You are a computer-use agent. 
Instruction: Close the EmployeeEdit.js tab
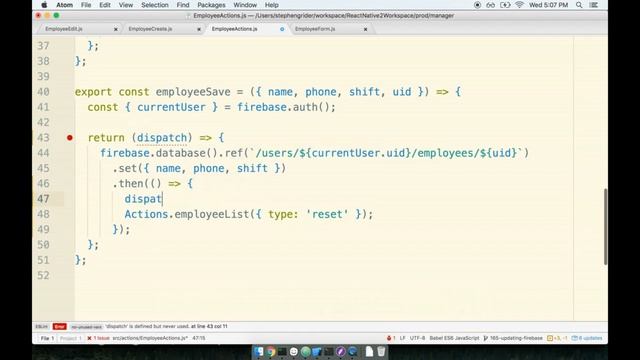click(x=116, y=29)
